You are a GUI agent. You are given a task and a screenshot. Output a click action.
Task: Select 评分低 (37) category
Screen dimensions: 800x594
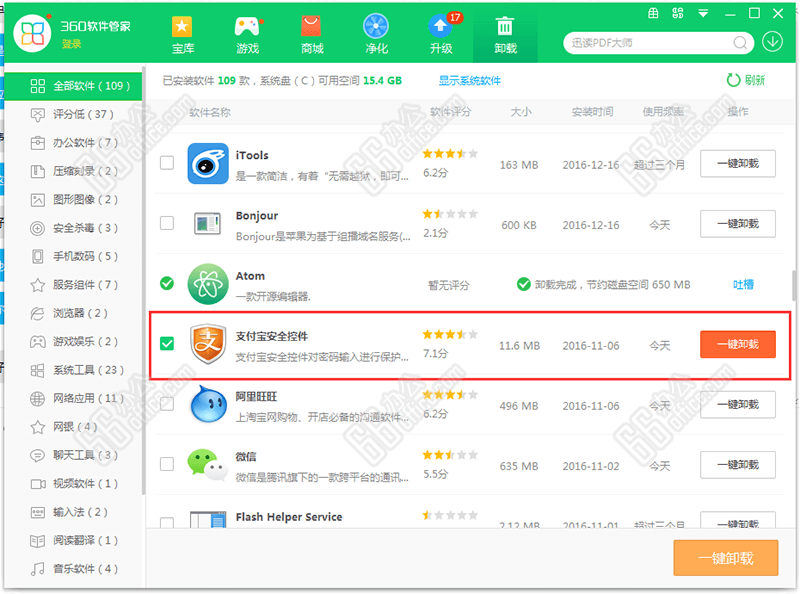(73, 114)
